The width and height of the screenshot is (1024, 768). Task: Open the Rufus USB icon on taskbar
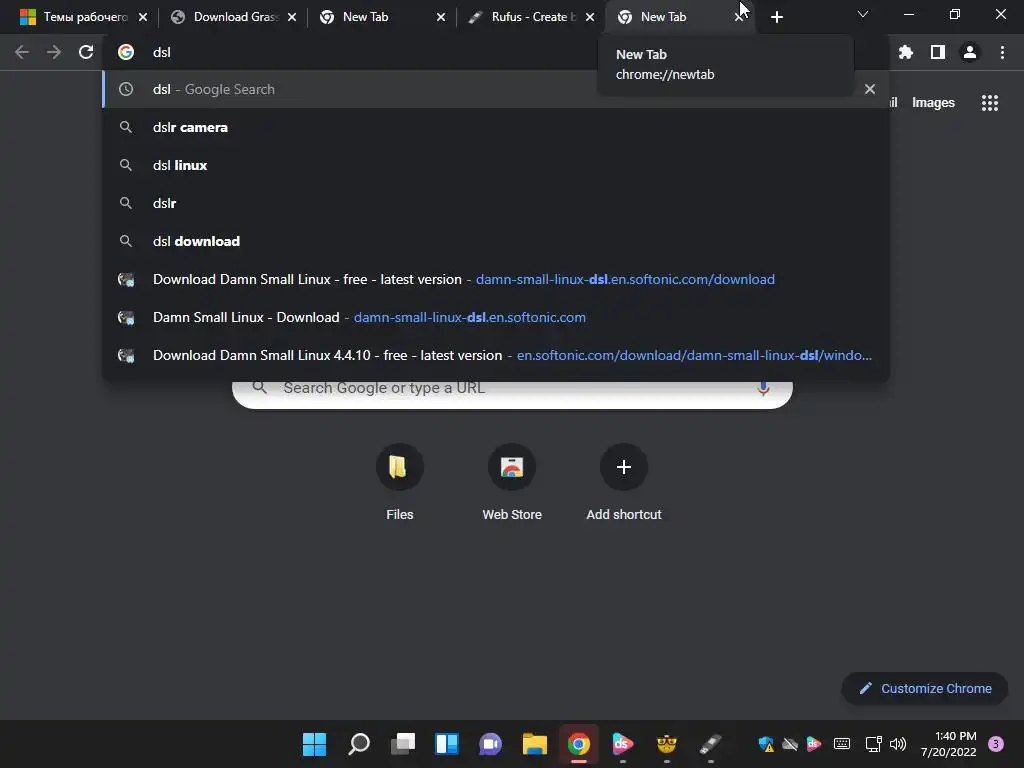click(711, 744)
